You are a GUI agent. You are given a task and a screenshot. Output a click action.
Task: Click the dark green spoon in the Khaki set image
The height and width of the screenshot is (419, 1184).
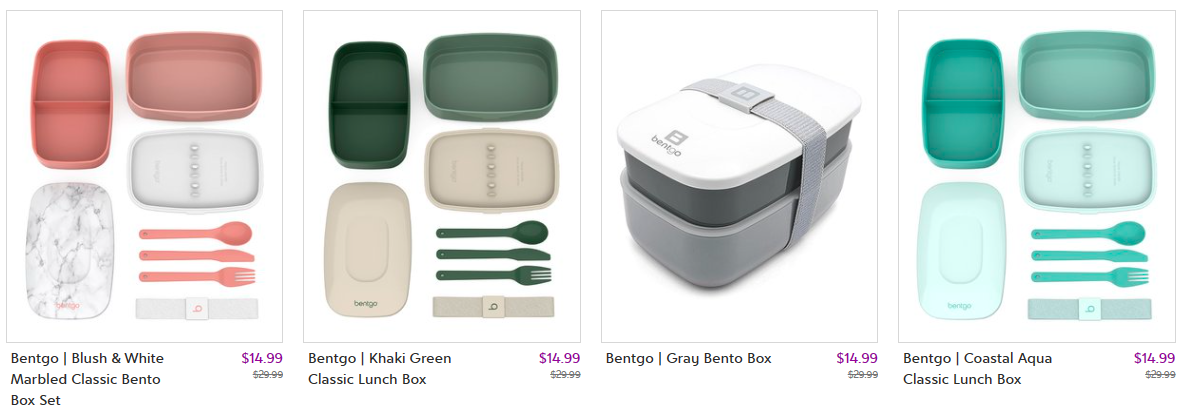[x=492, y=232]
